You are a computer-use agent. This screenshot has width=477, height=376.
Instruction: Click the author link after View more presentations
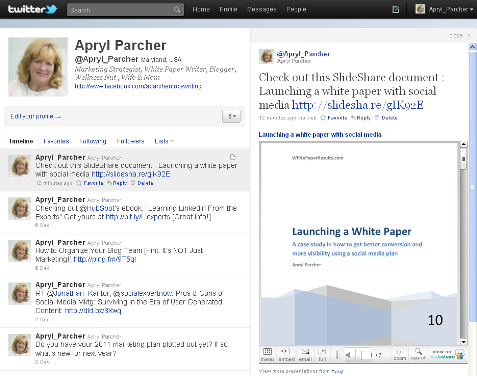(337, 371)
